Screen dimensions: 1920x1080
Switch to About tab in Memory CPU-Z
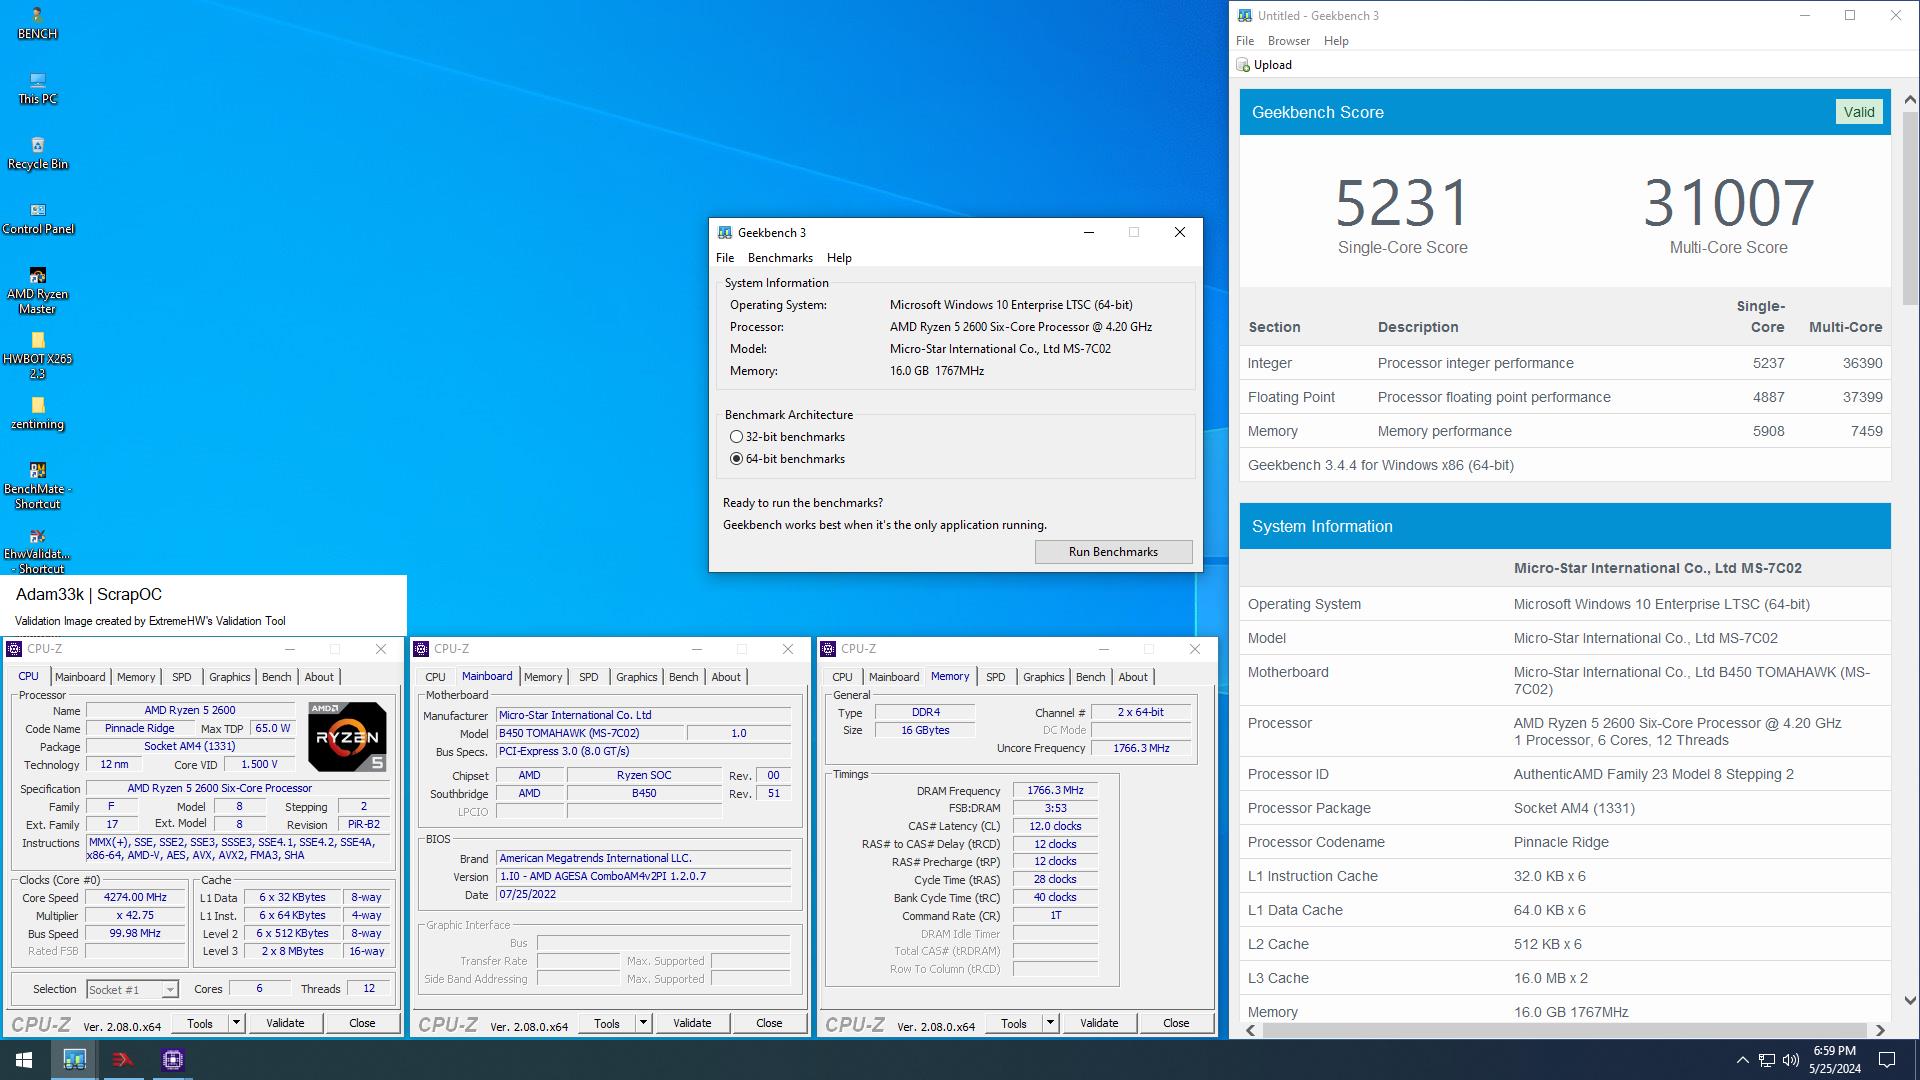click(1133, 677)
